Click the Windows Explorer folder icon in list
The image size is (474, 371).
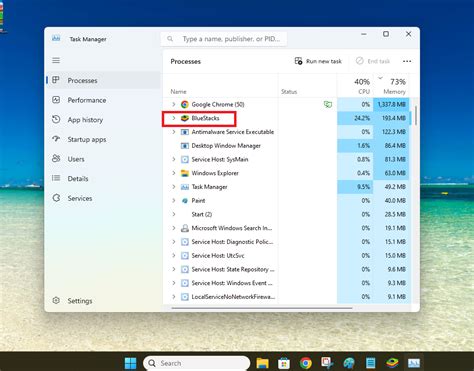(x=185, y=173)
